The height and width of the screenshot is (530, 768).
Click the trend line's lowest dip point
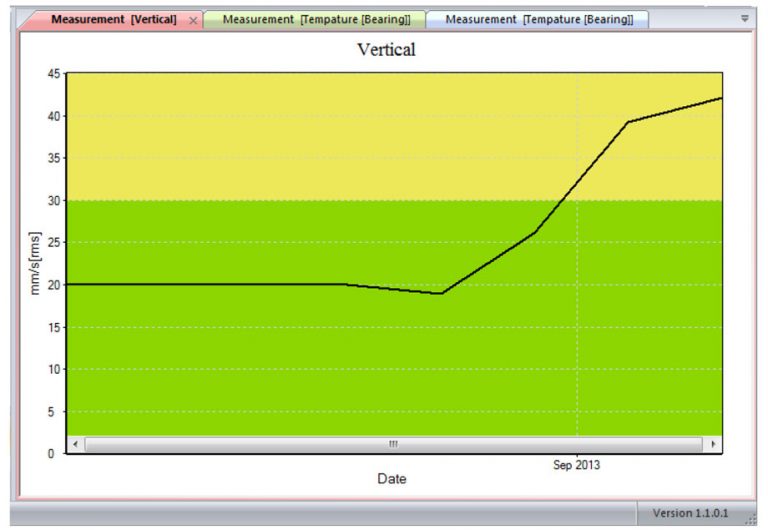point(440,293)
